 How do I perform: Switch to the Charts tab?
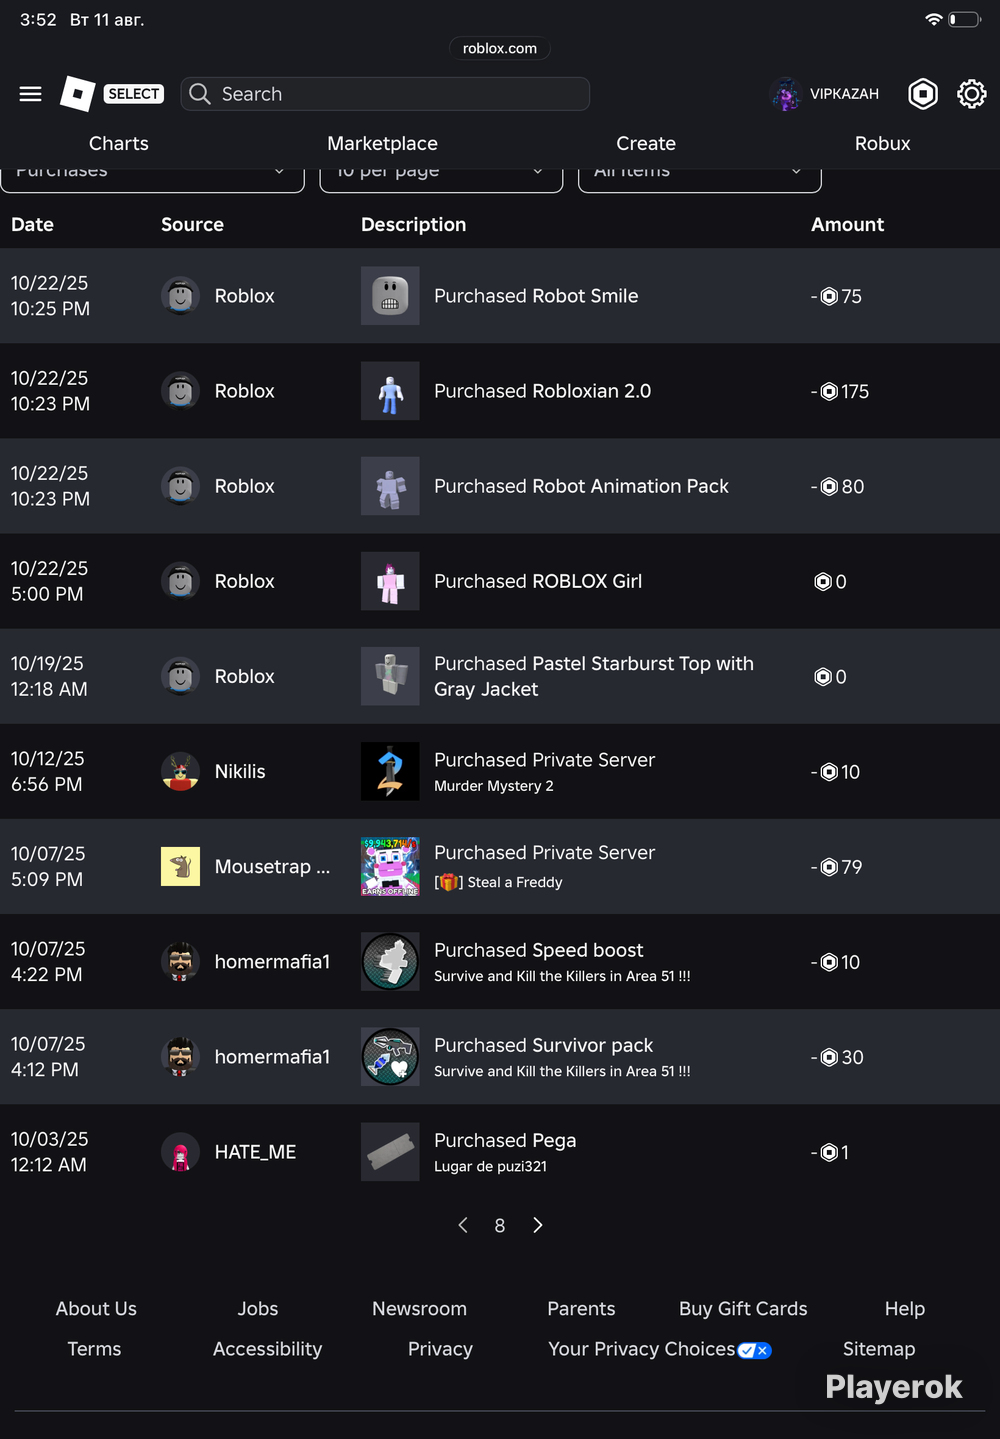(119, 144)
